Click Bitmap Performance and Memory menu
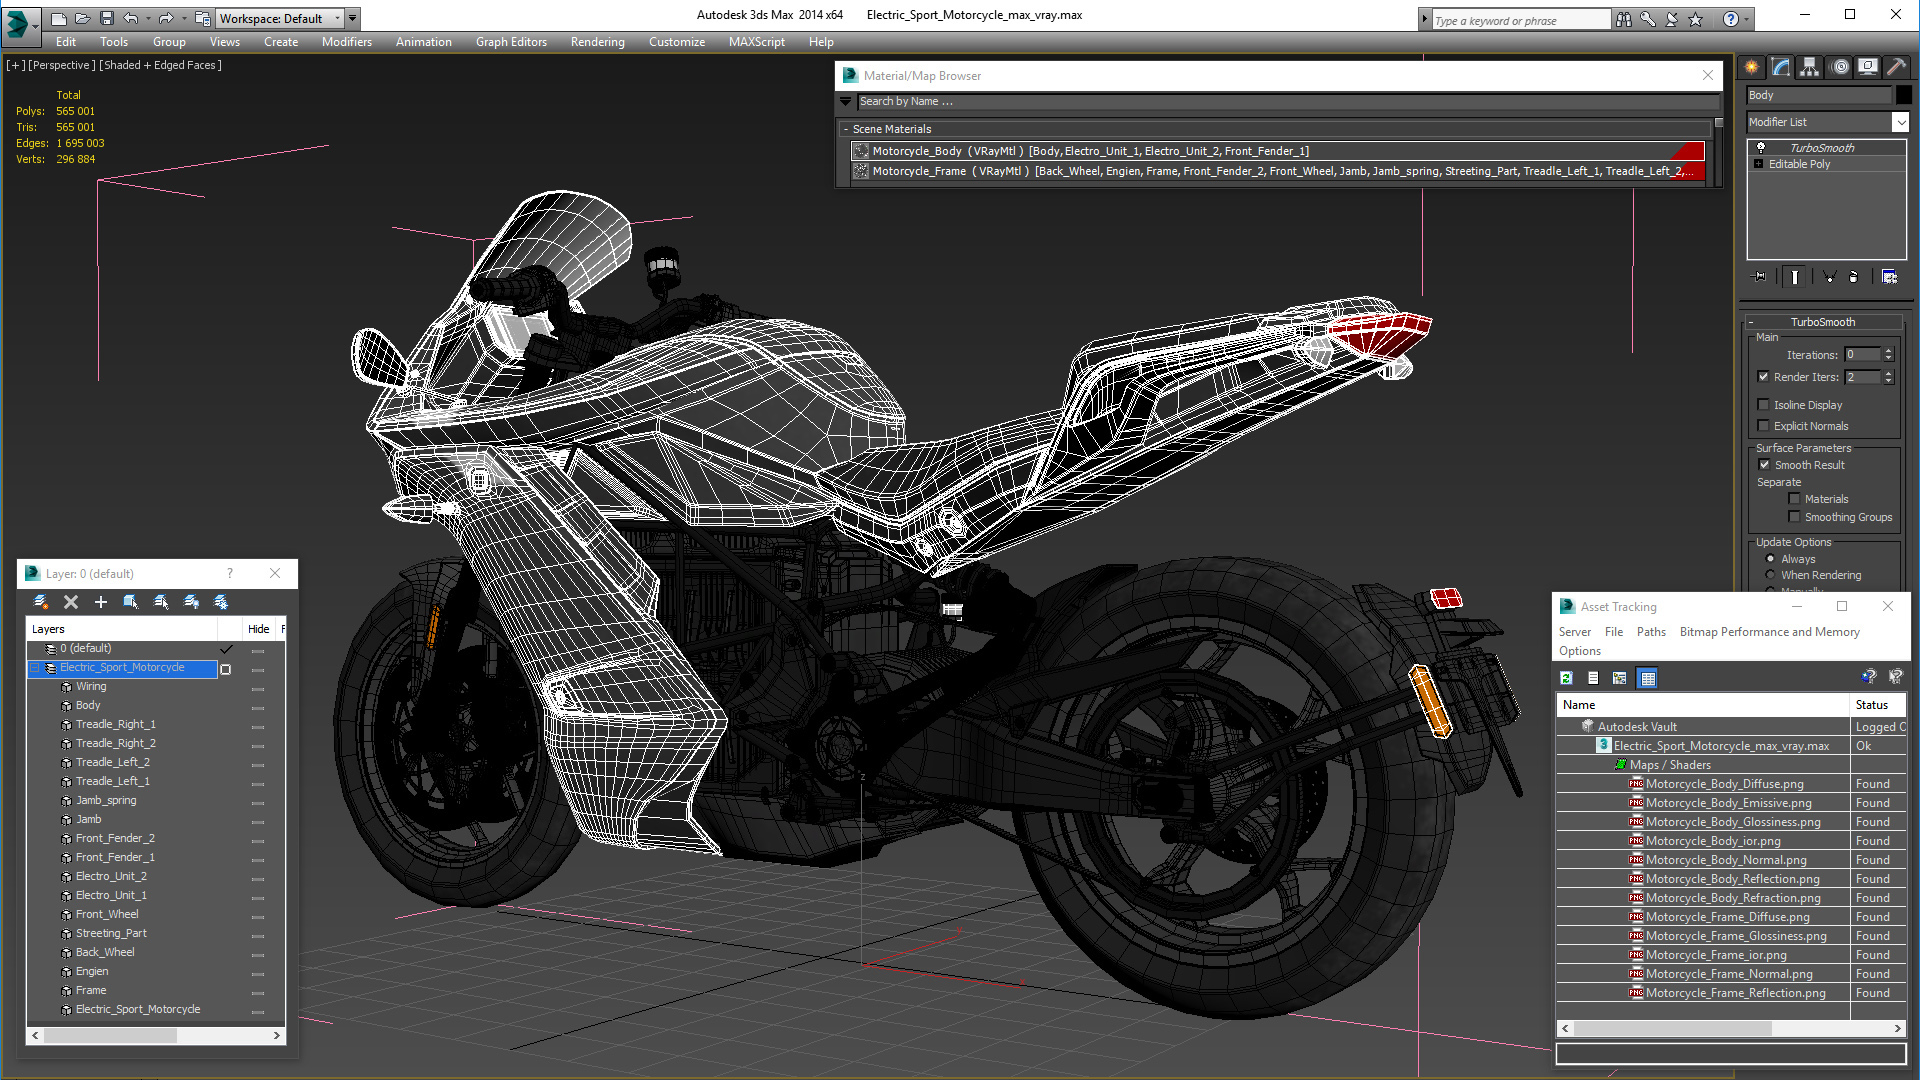1920x1080 pixels. (1769, 632)
